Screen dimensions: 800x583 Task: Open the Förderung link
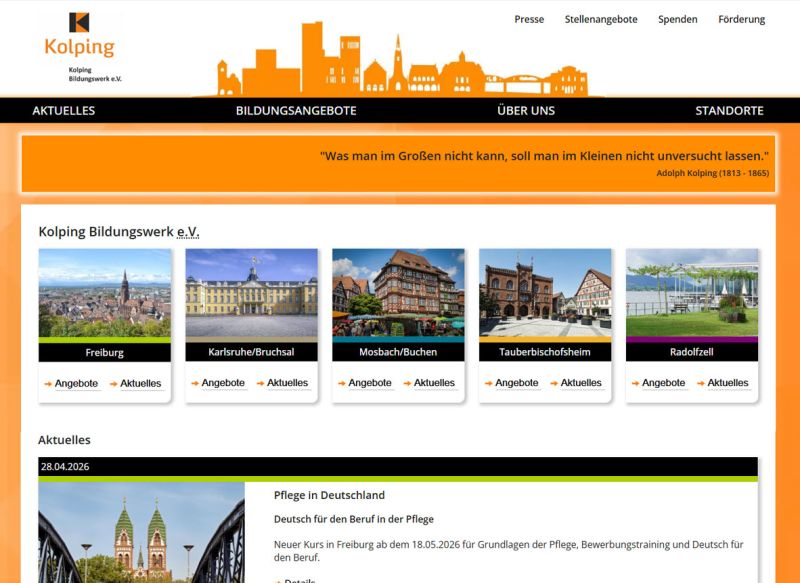pyautogui.click(x=741, y=19)
